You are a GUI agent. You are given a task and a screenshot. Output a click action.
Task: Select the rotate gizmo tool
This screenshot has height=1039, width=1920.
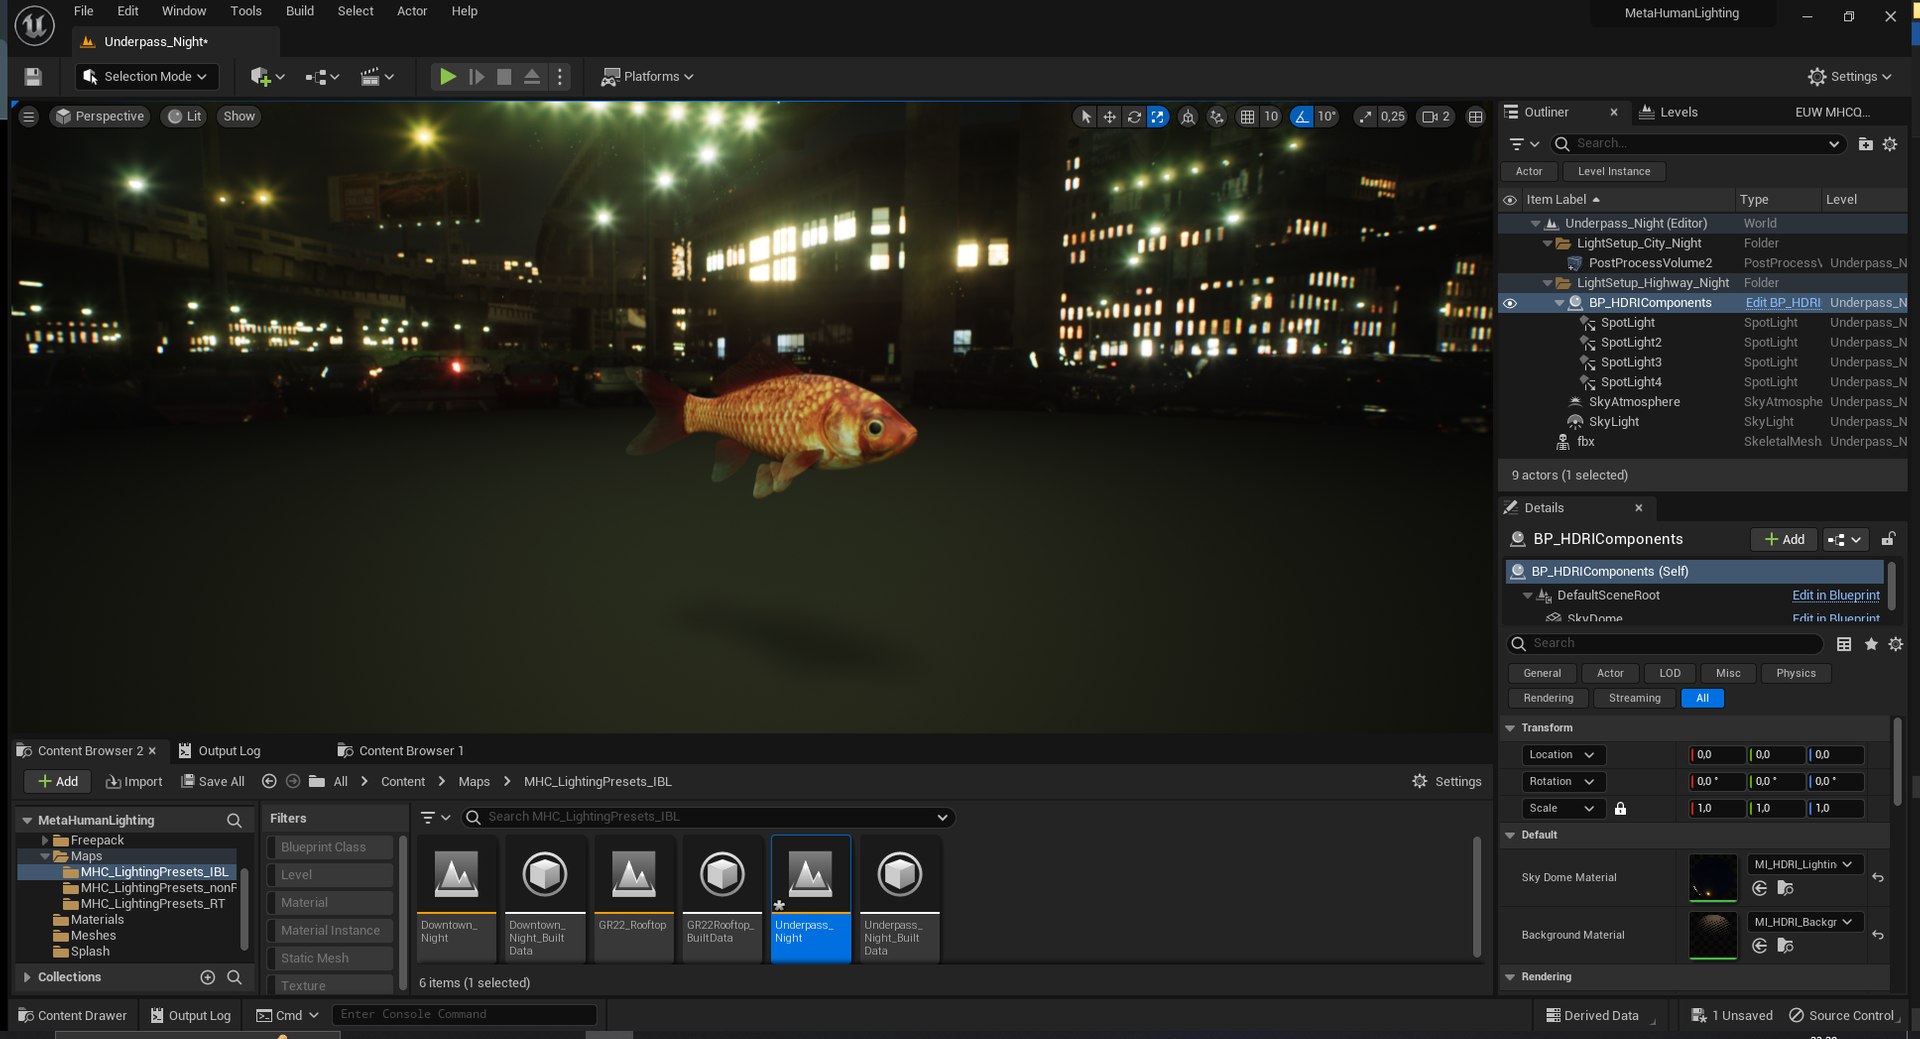coord(1134,117)
